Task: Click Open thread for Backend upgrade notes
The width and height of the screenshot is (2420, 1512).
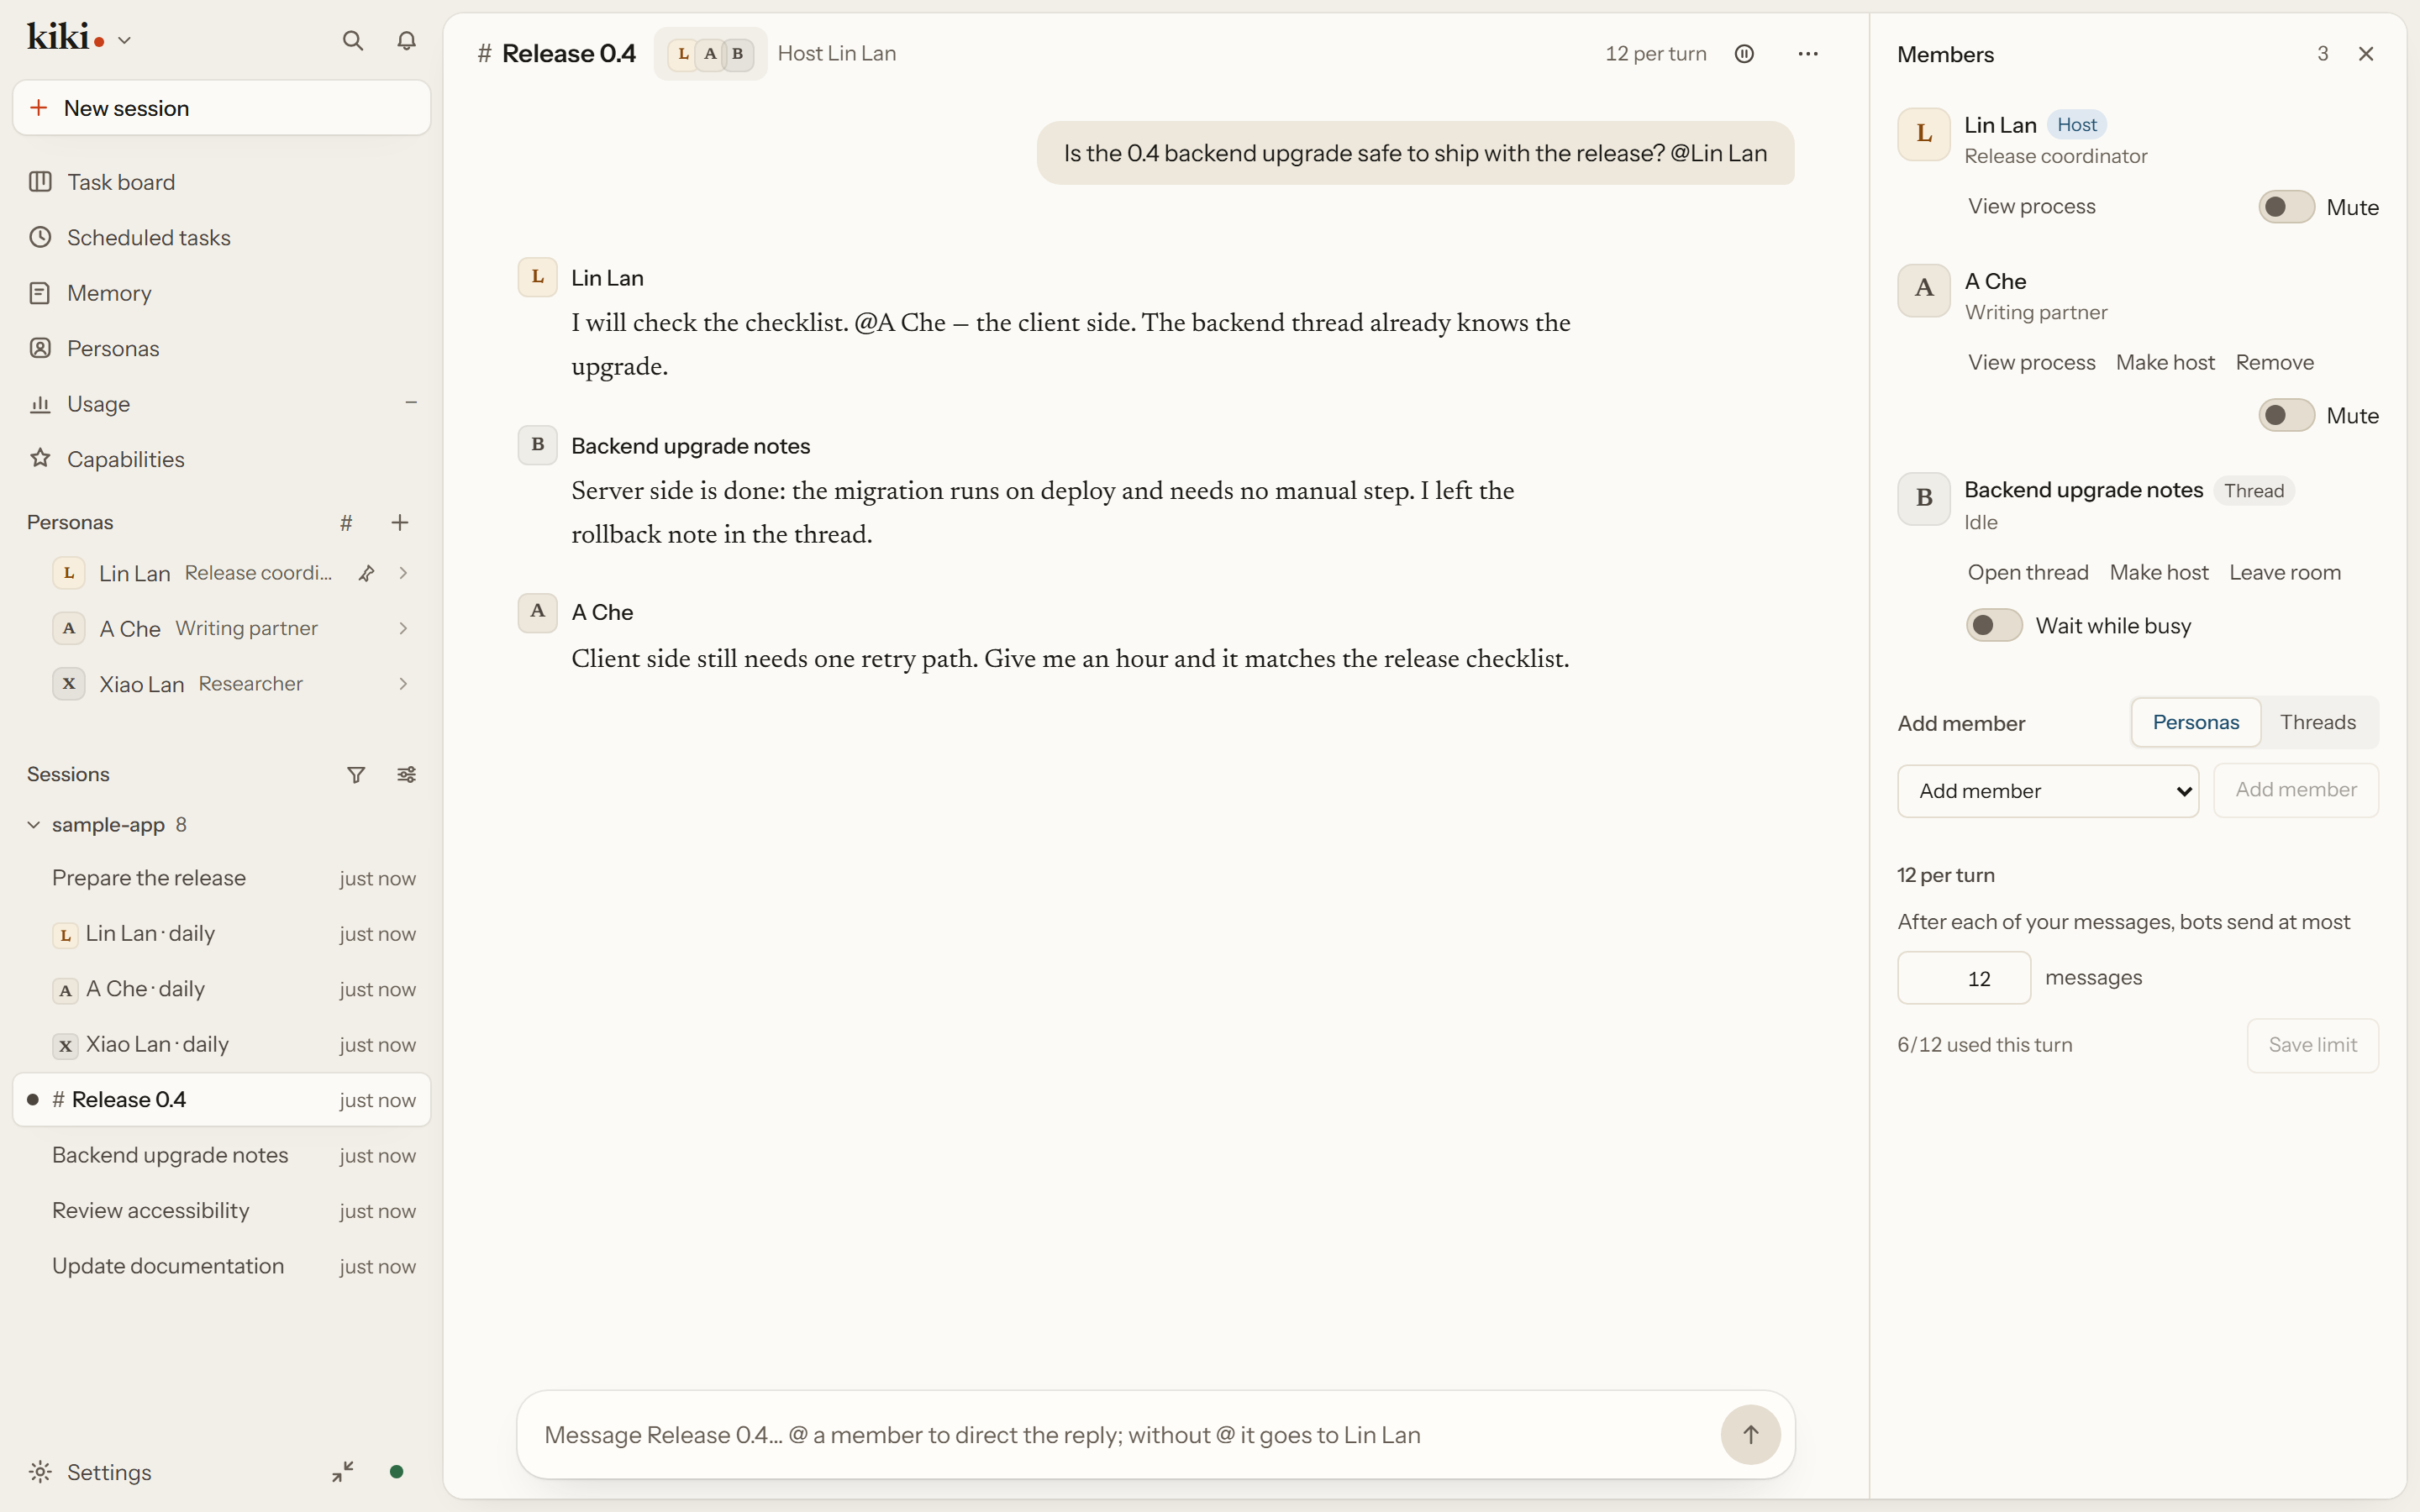Action: coord(2028,572)
